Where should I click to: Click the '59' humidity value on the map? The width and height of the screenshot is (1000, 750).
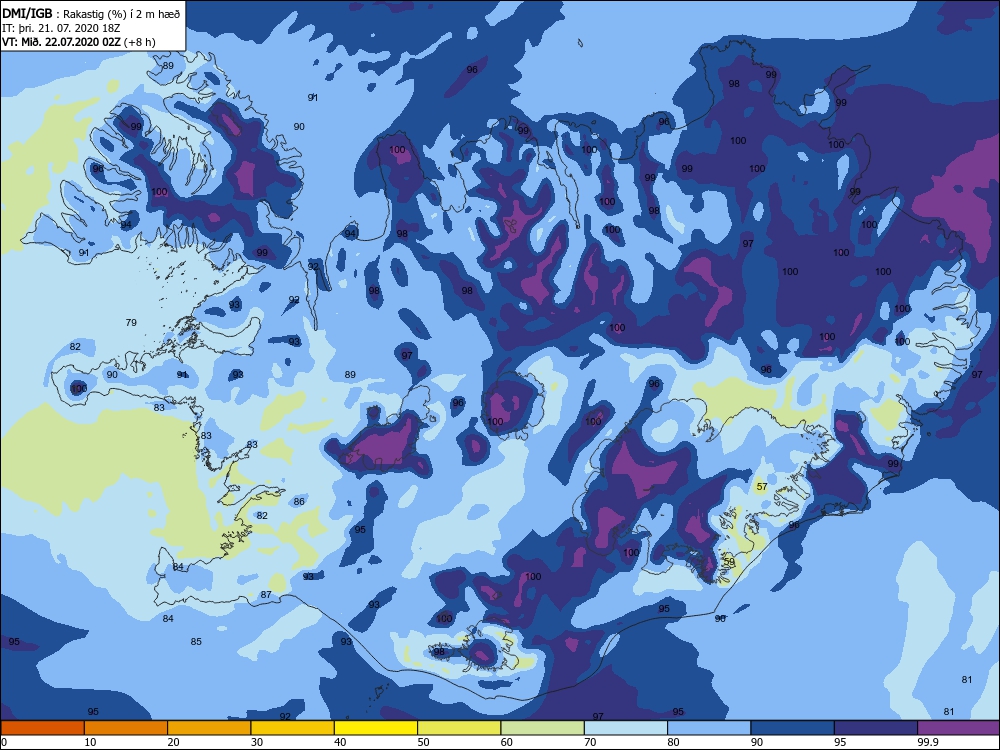730,562
